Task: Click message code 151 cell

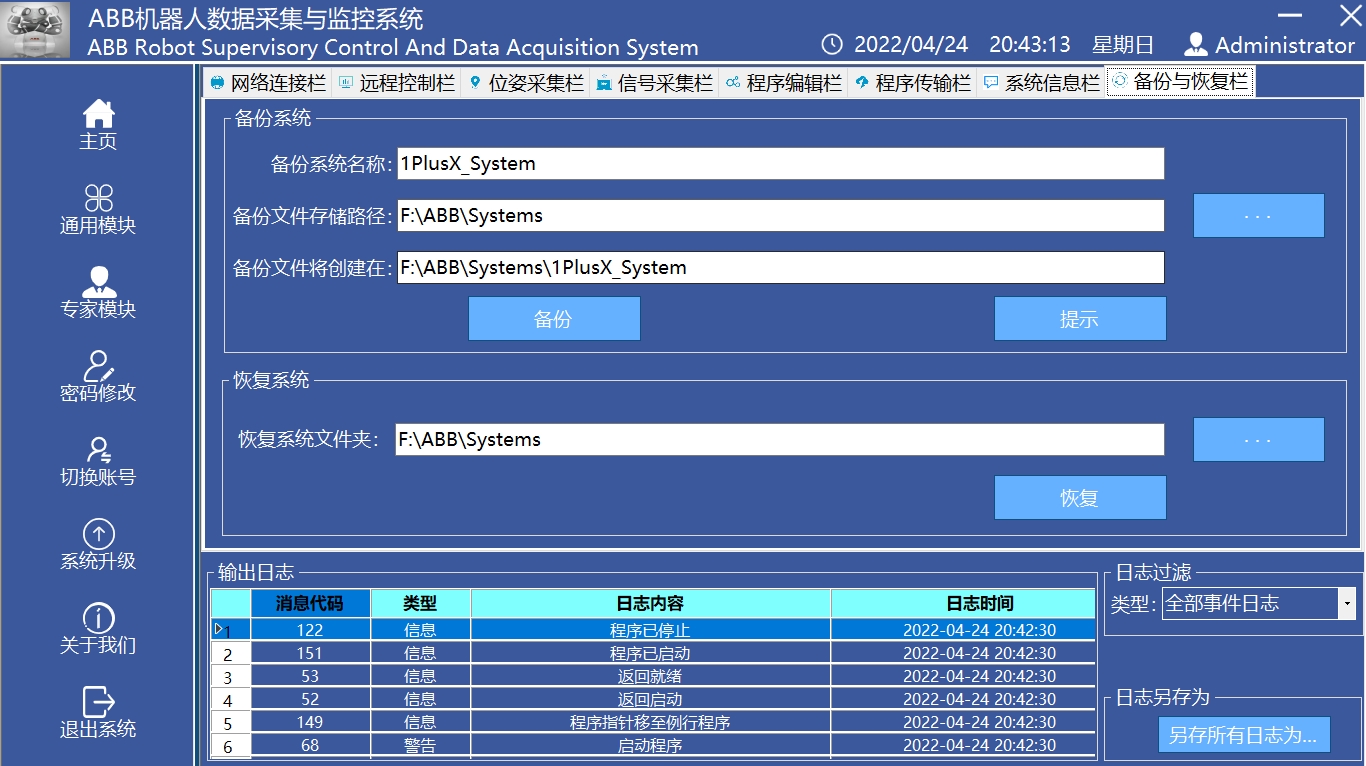Action: click(x=310, y=653)
